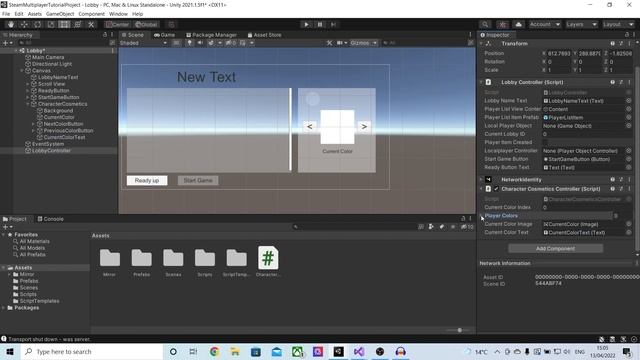Open the Window menu
The image size is (640, 360).
click(x=118, y=14)
